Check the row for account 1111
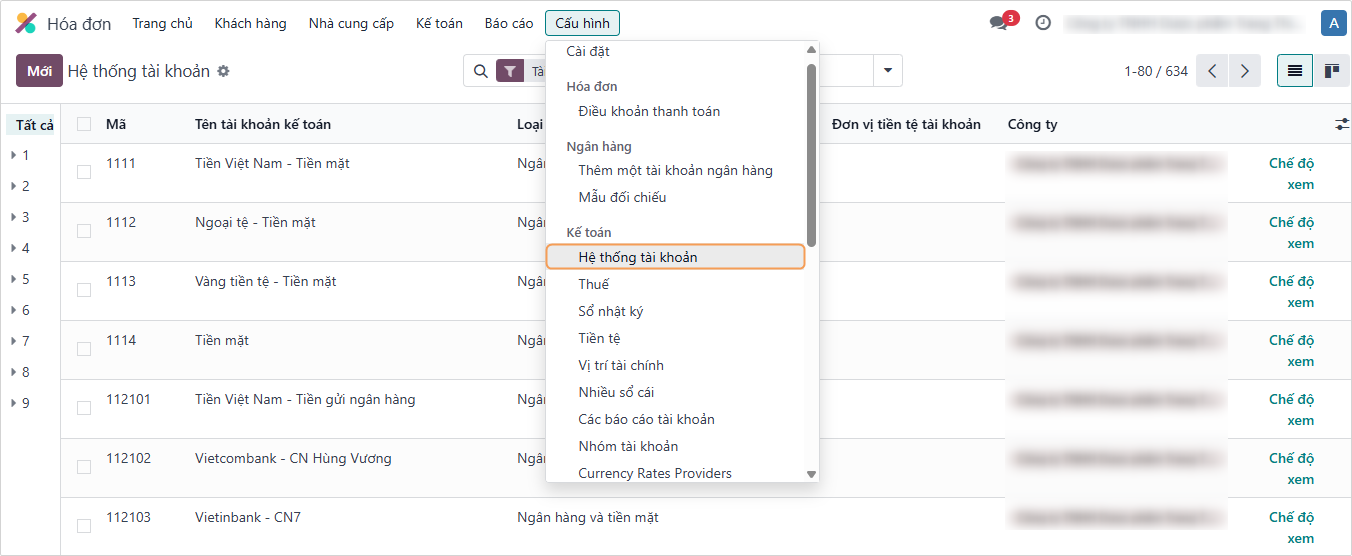The image size is (1352, 556). click(84, 172)
